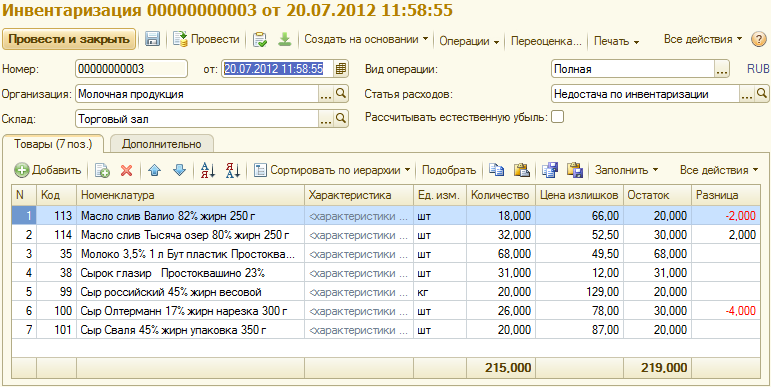The width and height of the screenshot is (771, 387).
Task: Click the Склад field Торговый зал
Action: 197,119
